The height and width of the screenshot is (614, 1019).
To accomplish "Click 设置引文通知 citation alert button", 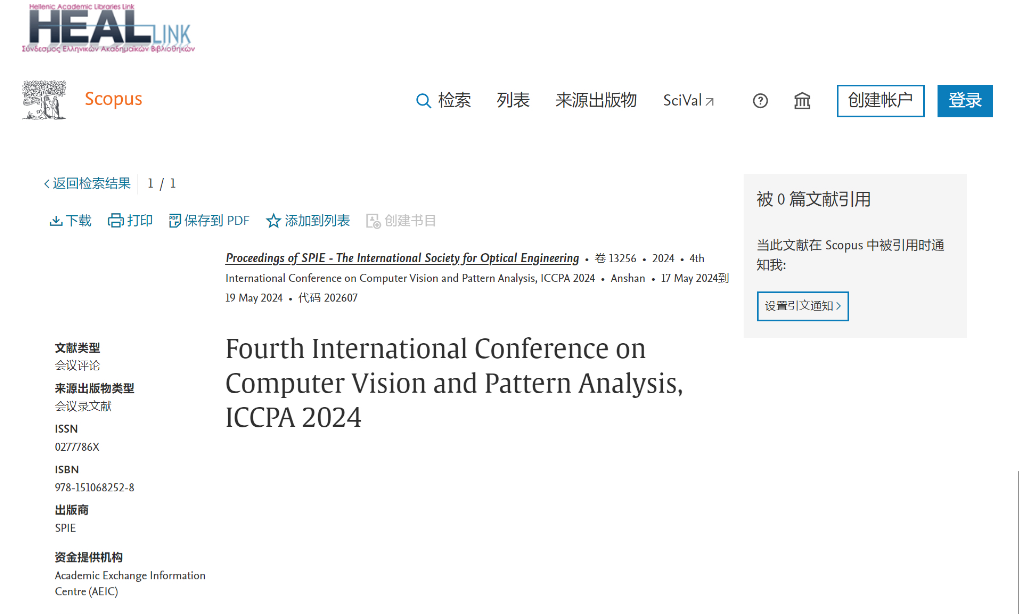I will (803, 306).
